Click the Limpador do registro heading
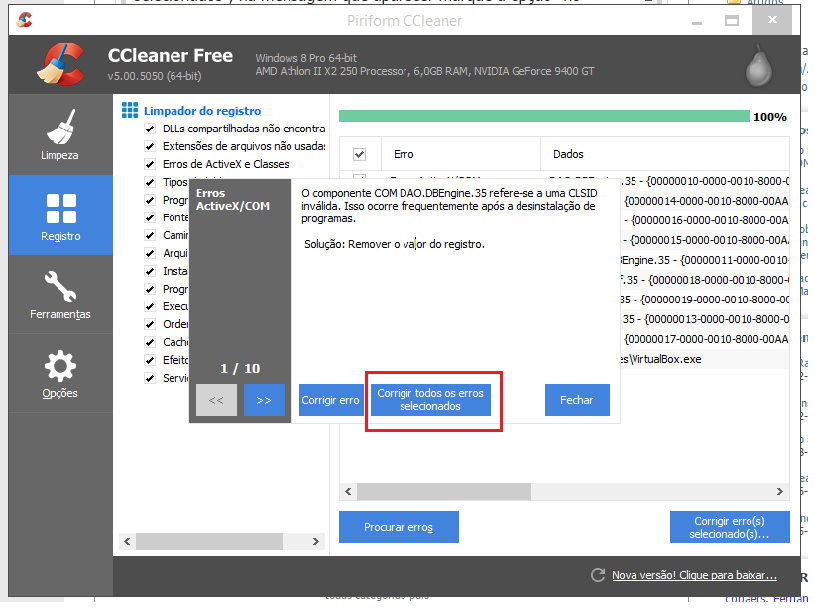Viewport: 815px width, 609px height. pos(202,111)
